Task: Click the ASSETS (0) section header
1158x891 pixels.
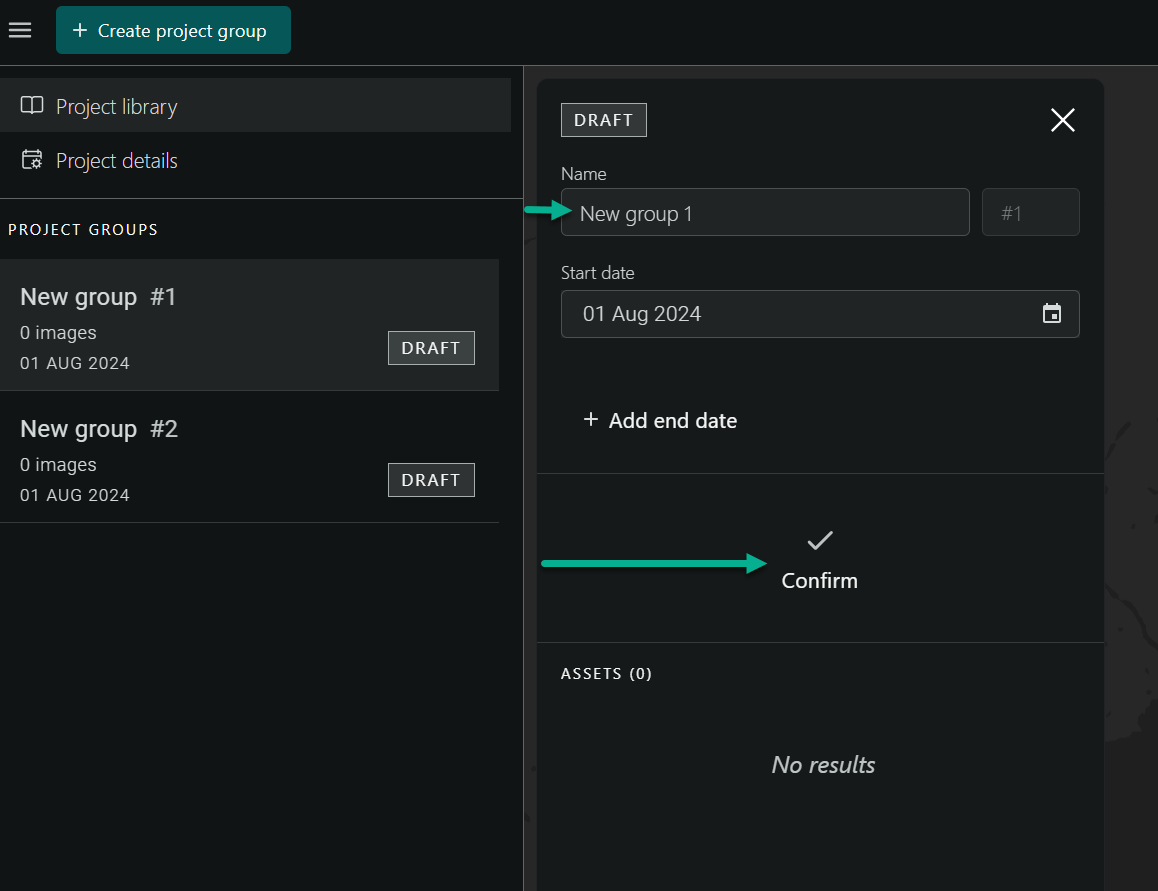Action: pyautogui.click(x=606, y=674)
